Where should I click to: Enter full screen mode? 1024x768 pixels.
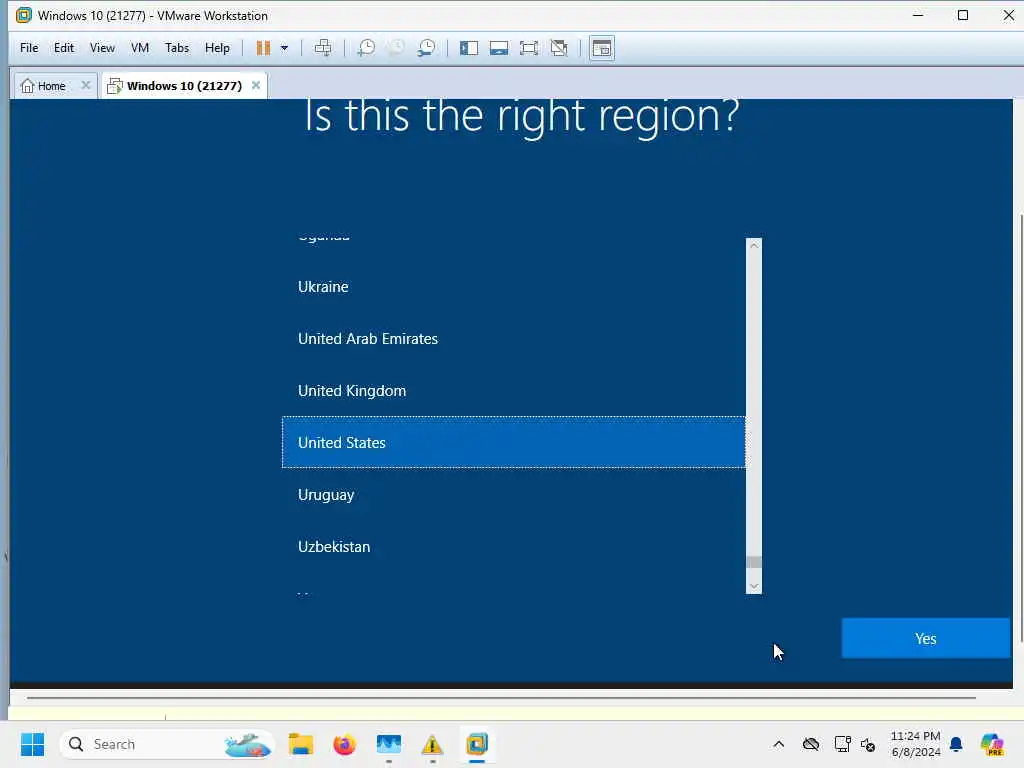[x=529, y=48]
